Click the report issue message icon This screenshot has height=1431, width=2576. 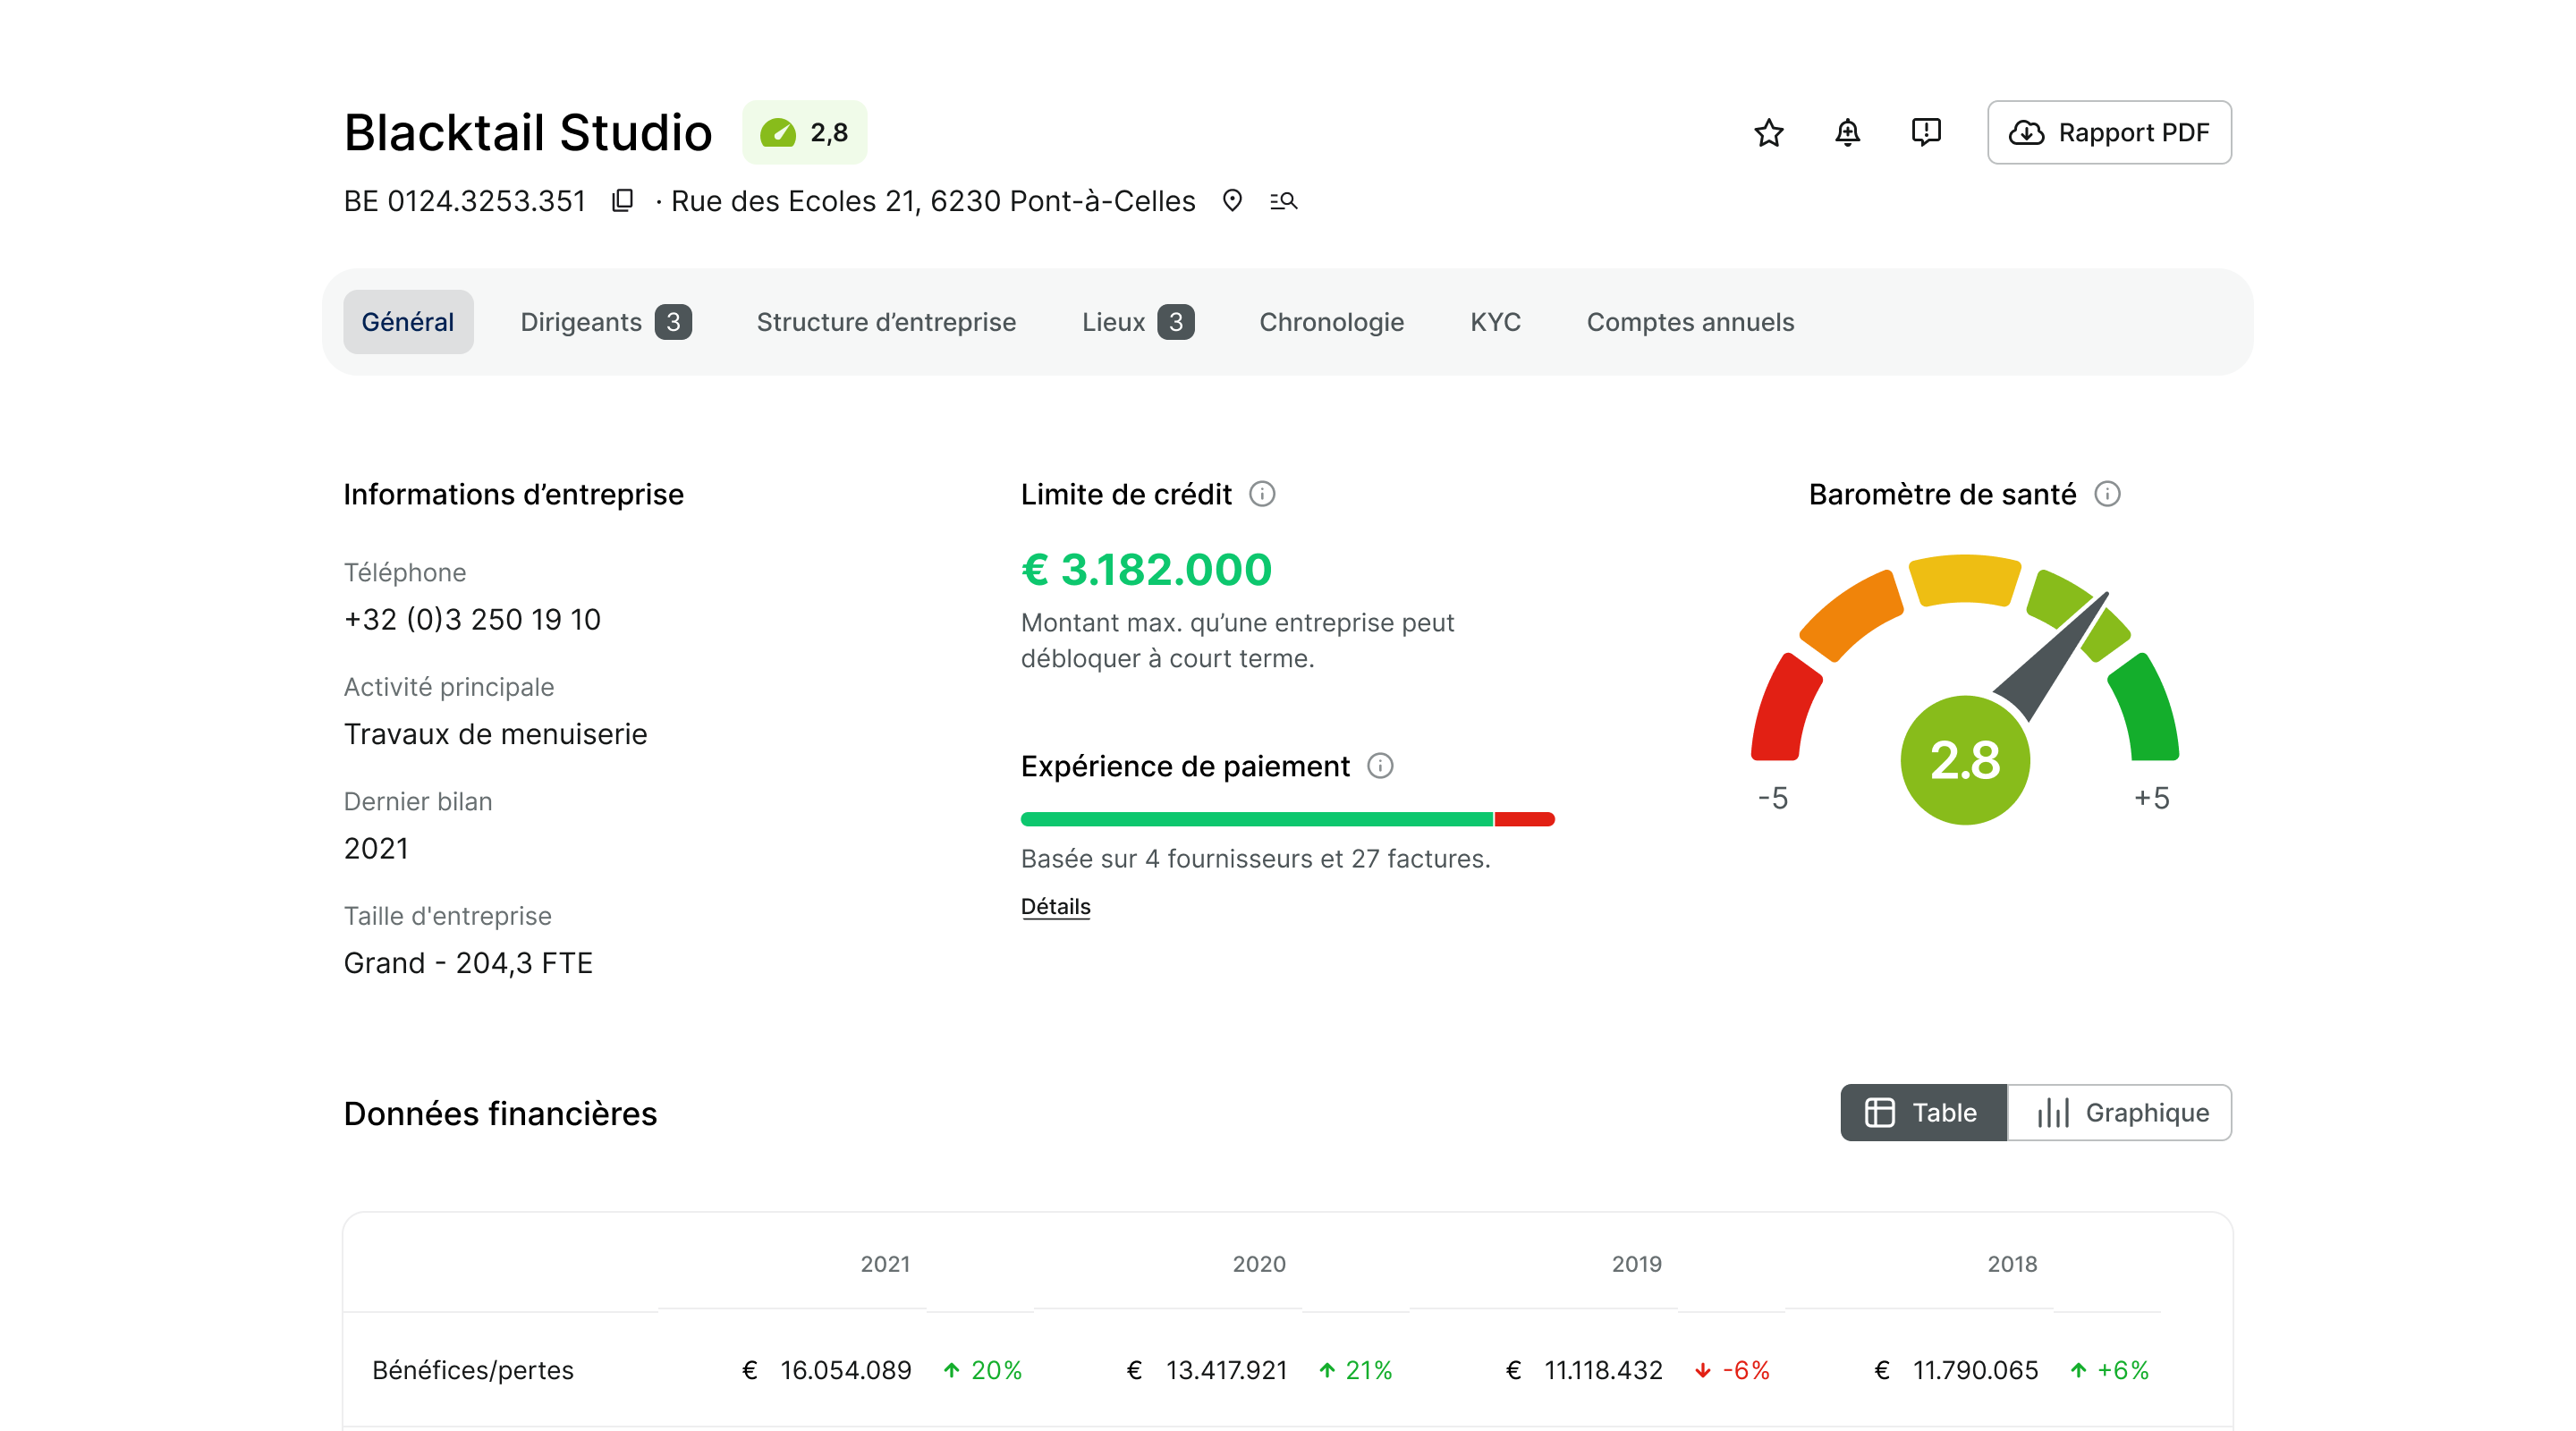tap(1925, 132)
